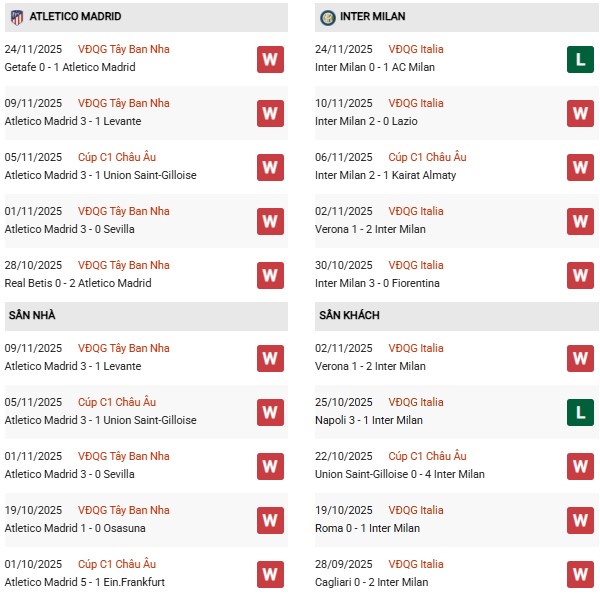Select the ATLETICO MADRID section header
Viewport: 600px width, 595px height.
76,17
